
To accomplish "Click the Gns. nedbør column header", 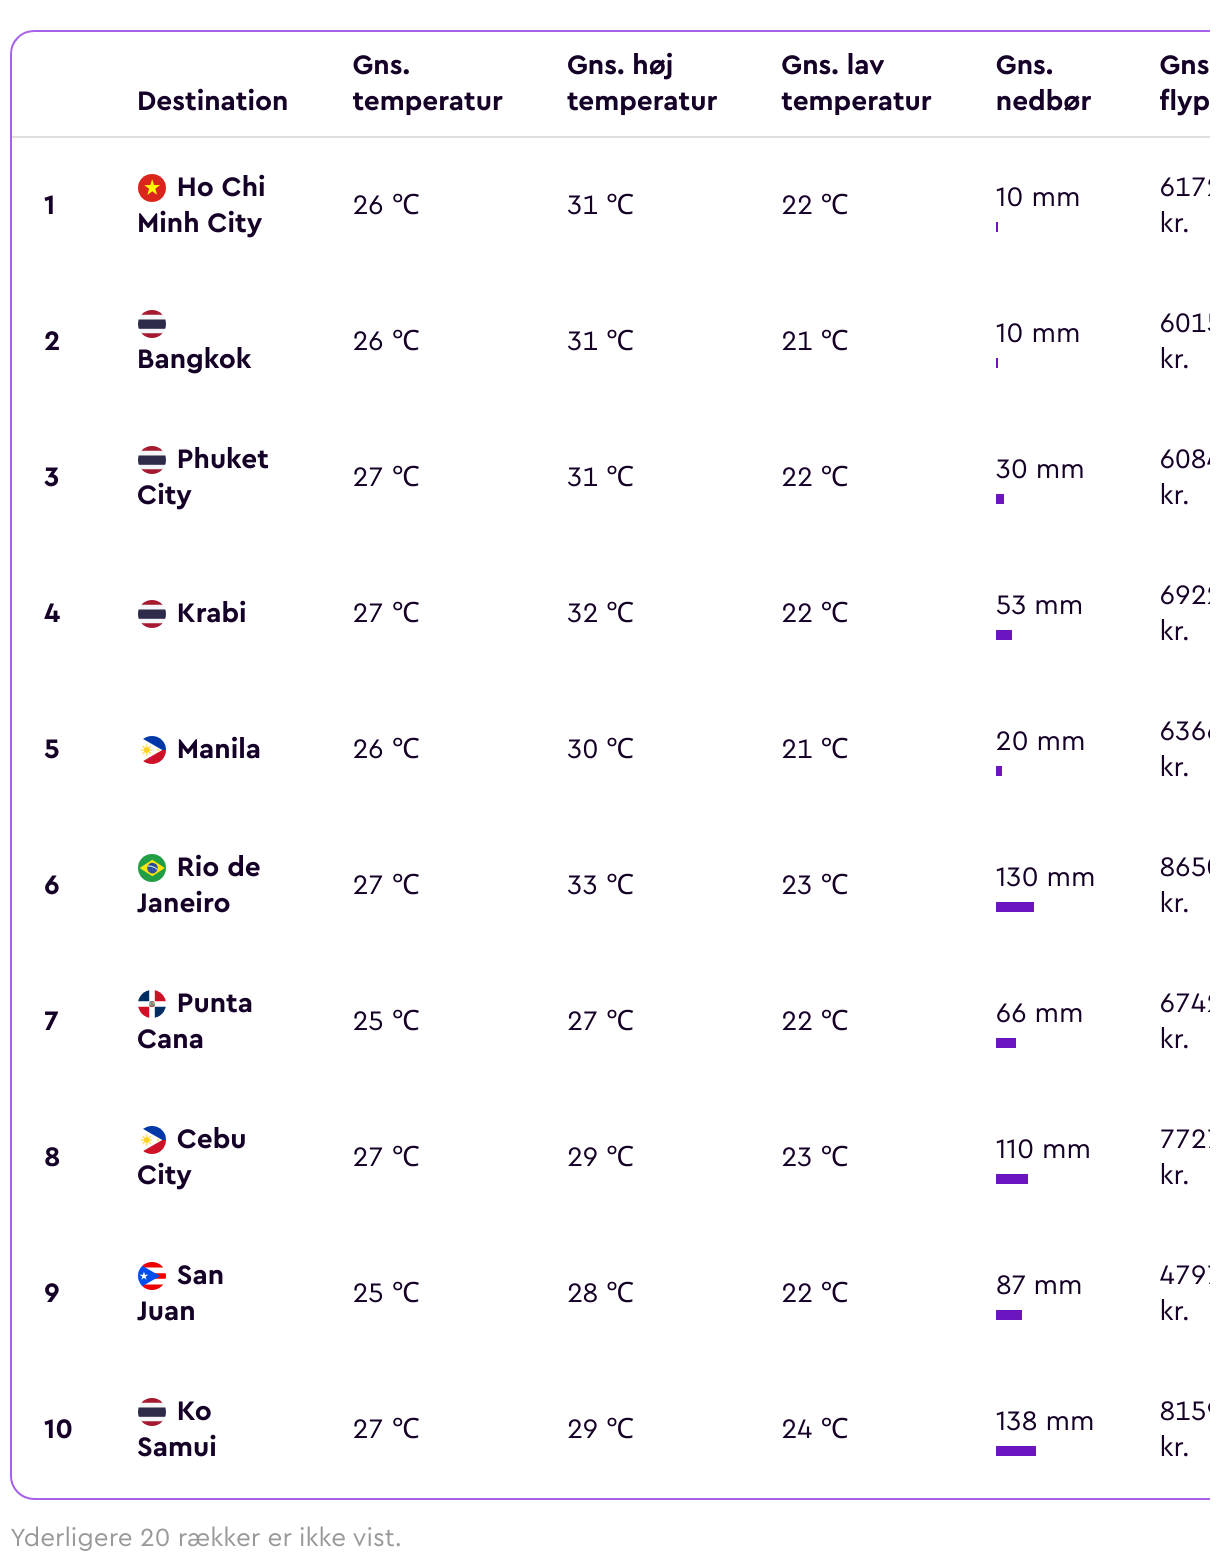I will click(x=1042, y=83).
